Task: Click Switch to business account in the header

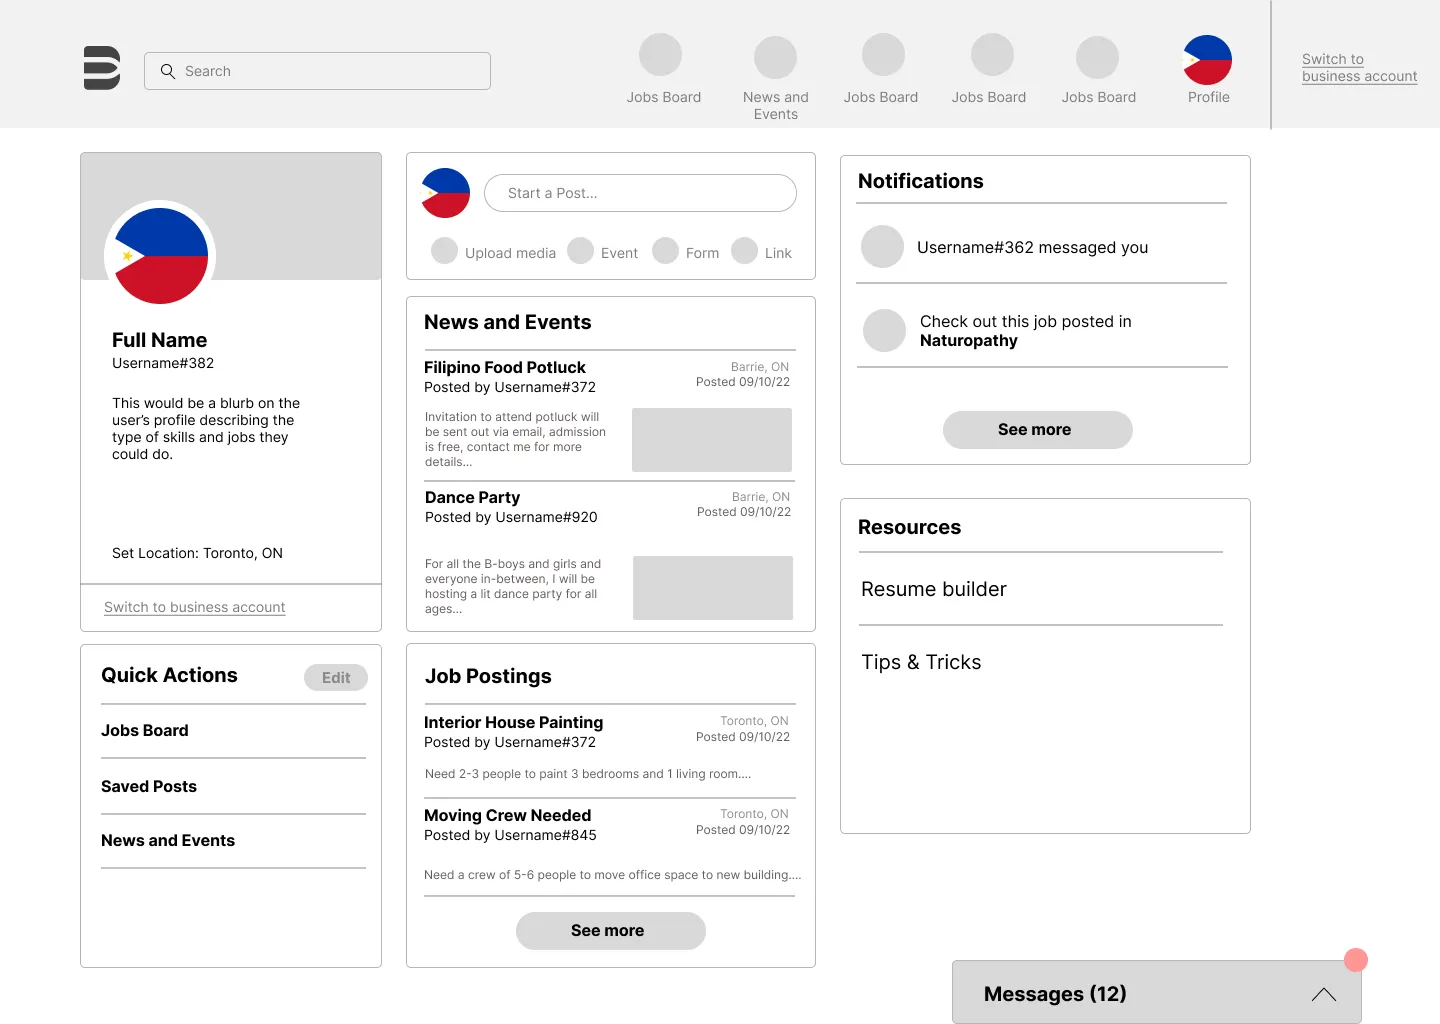Action: point(1359,67)
